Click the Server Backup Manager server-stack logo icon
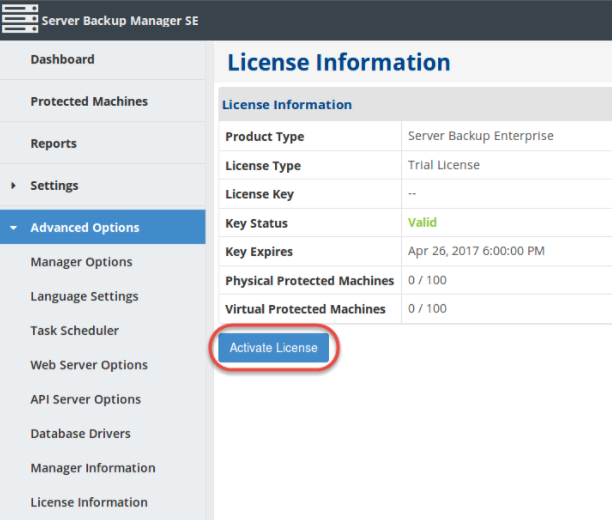 pos(20,19)
